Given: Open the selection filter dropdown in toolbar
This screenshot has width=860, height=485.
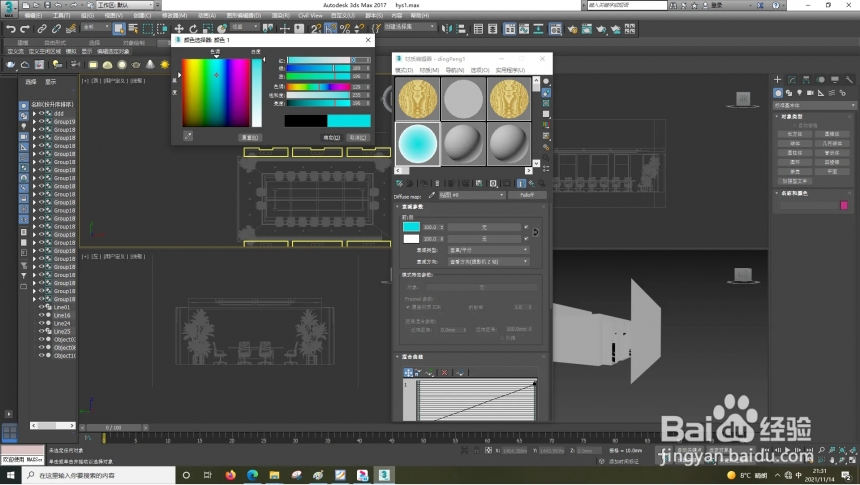Looking at the screenshot, I should (95, 27).
